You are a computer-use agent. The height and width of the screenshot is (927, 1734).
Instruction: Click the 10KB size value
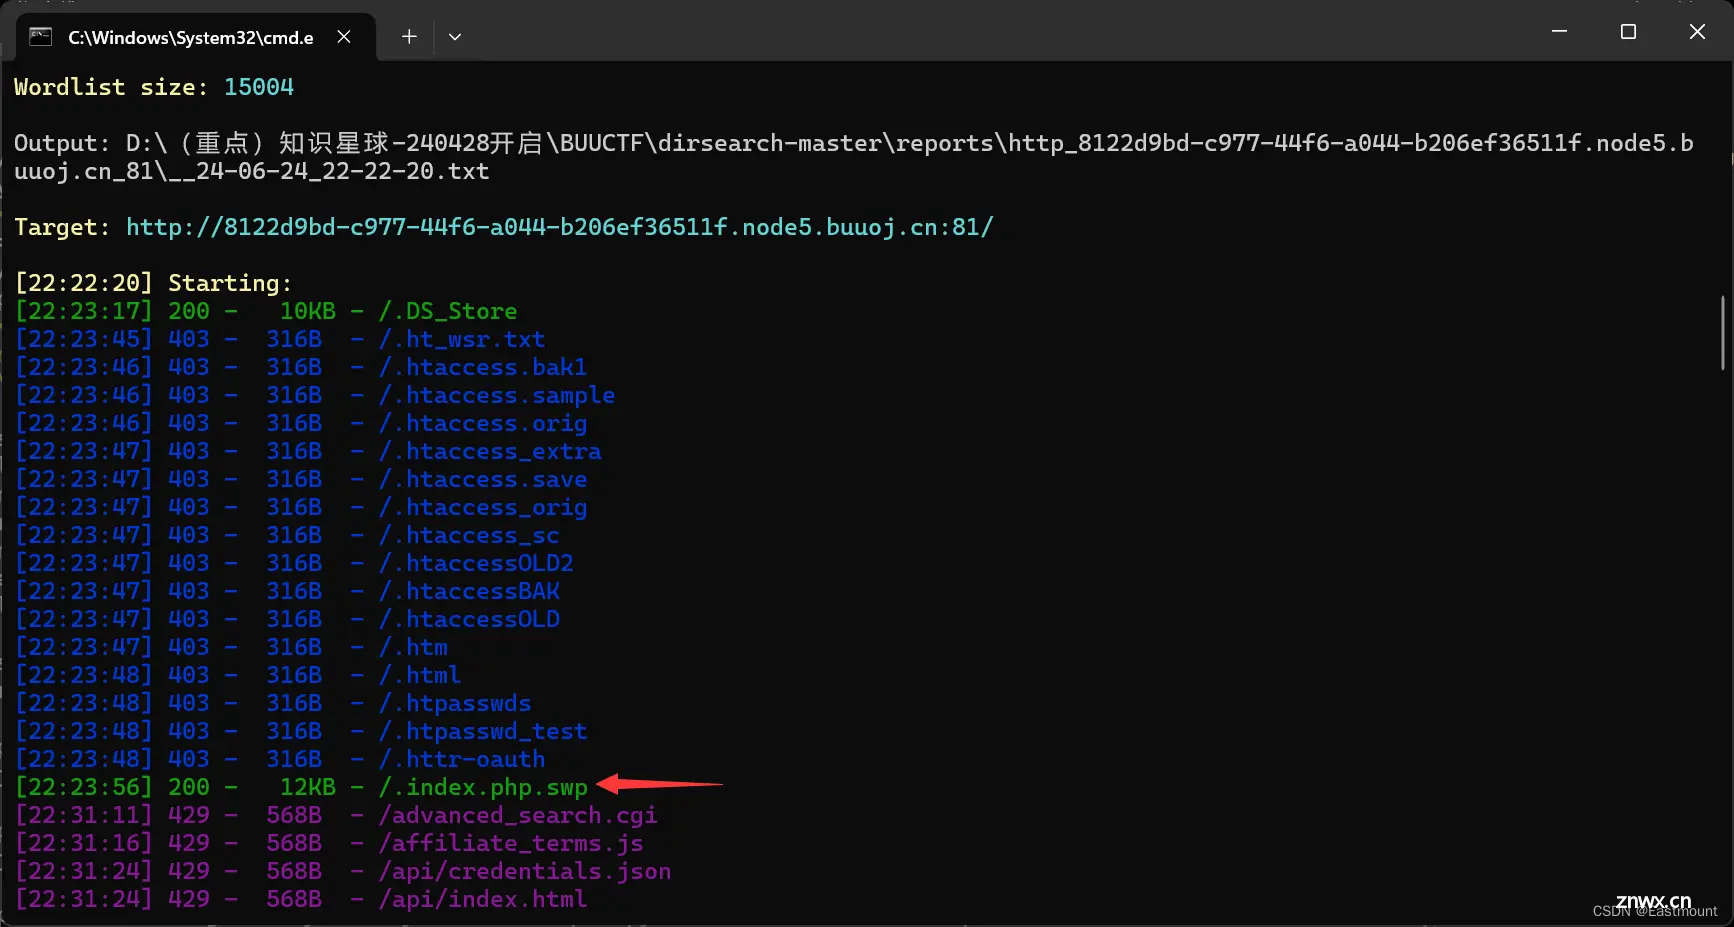[x=308, y=311]
